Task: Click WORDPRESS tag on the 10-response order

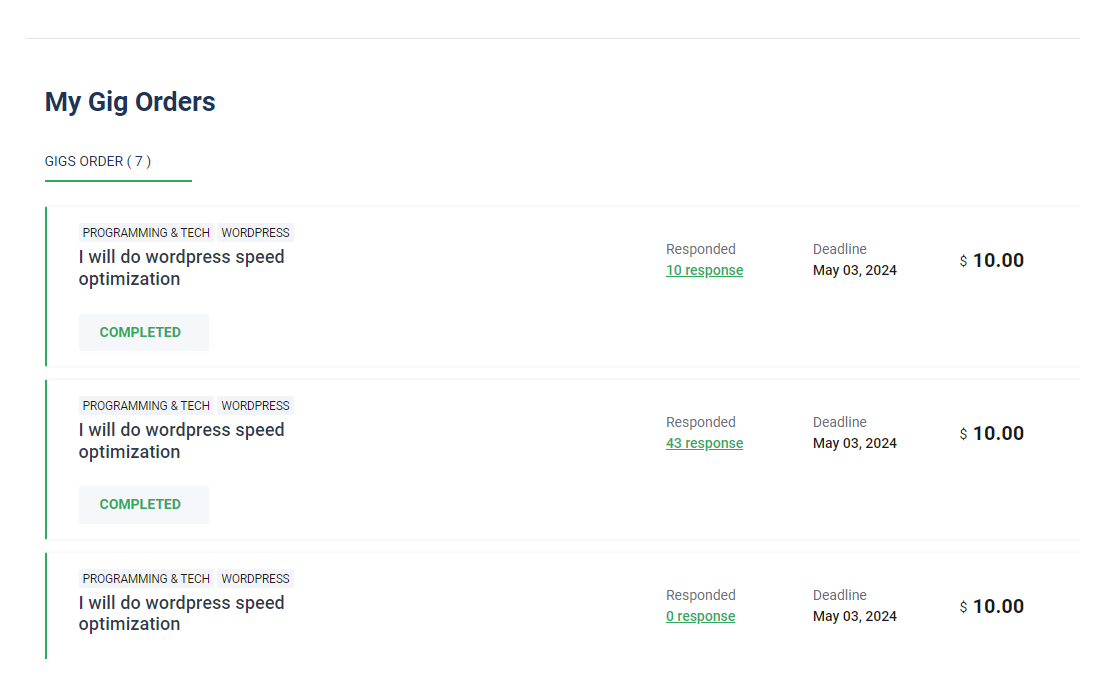Action: pyautogui.click(x=255, y=233)
